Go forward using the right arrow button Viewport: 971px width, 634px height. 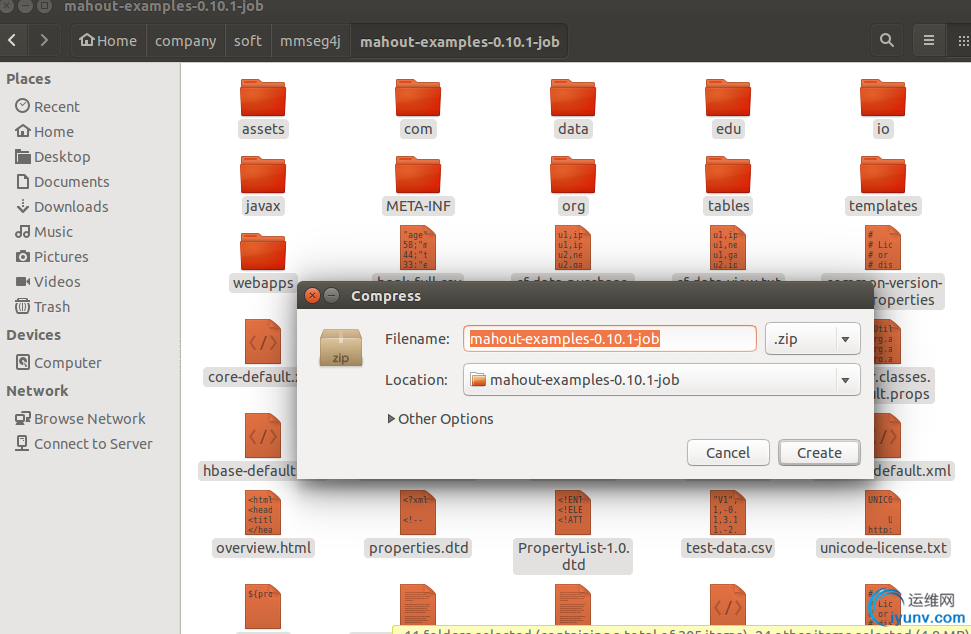click(x=43, y=41)
